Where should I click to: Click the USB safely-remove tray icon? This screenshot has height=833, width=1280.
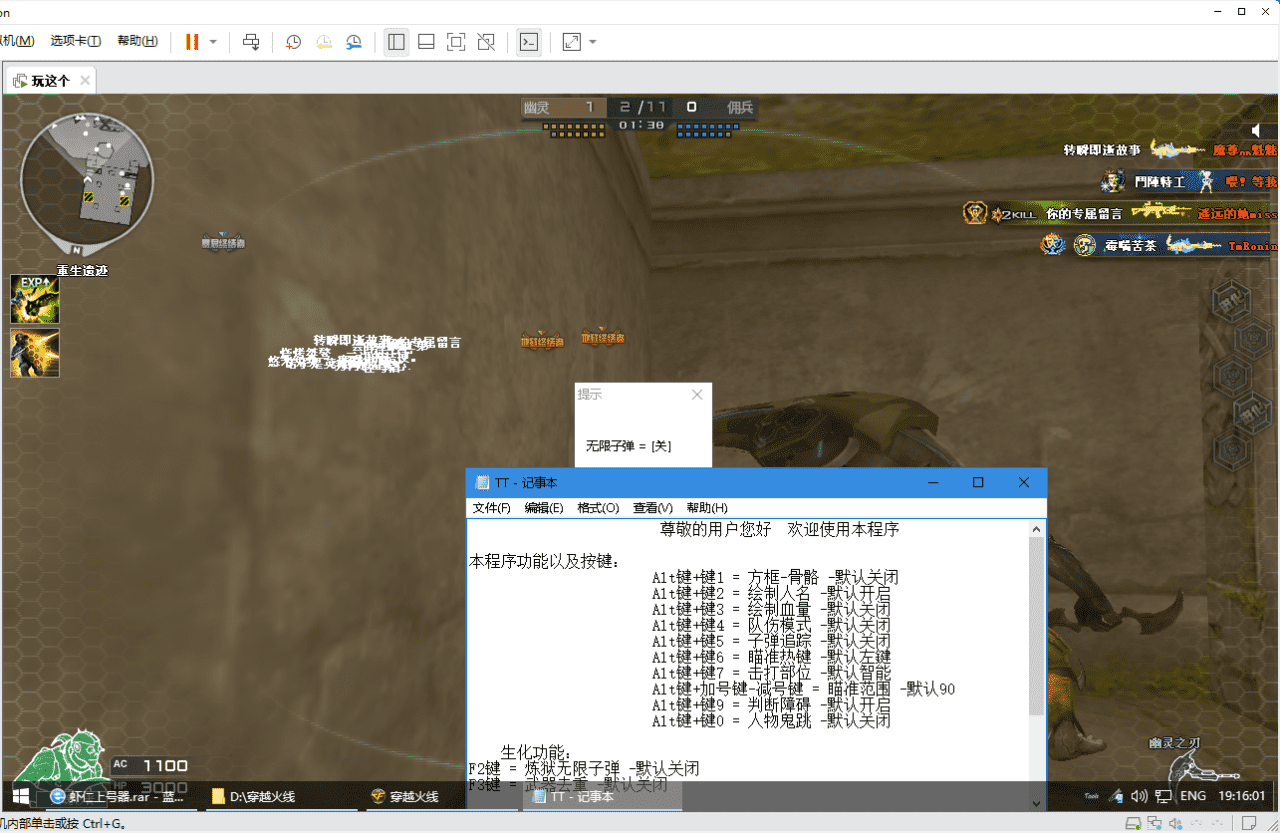[x=1118, y=797]
